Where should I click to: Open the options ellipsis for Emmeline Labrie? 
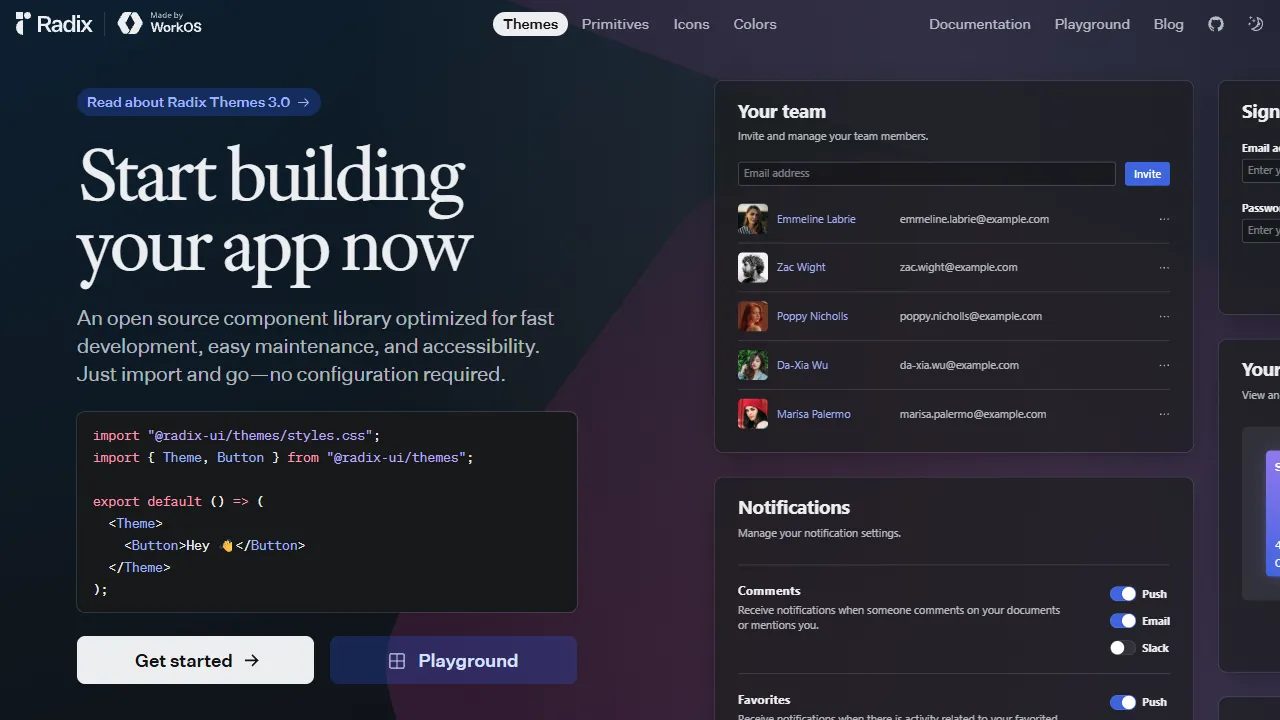coord(1164,219)
